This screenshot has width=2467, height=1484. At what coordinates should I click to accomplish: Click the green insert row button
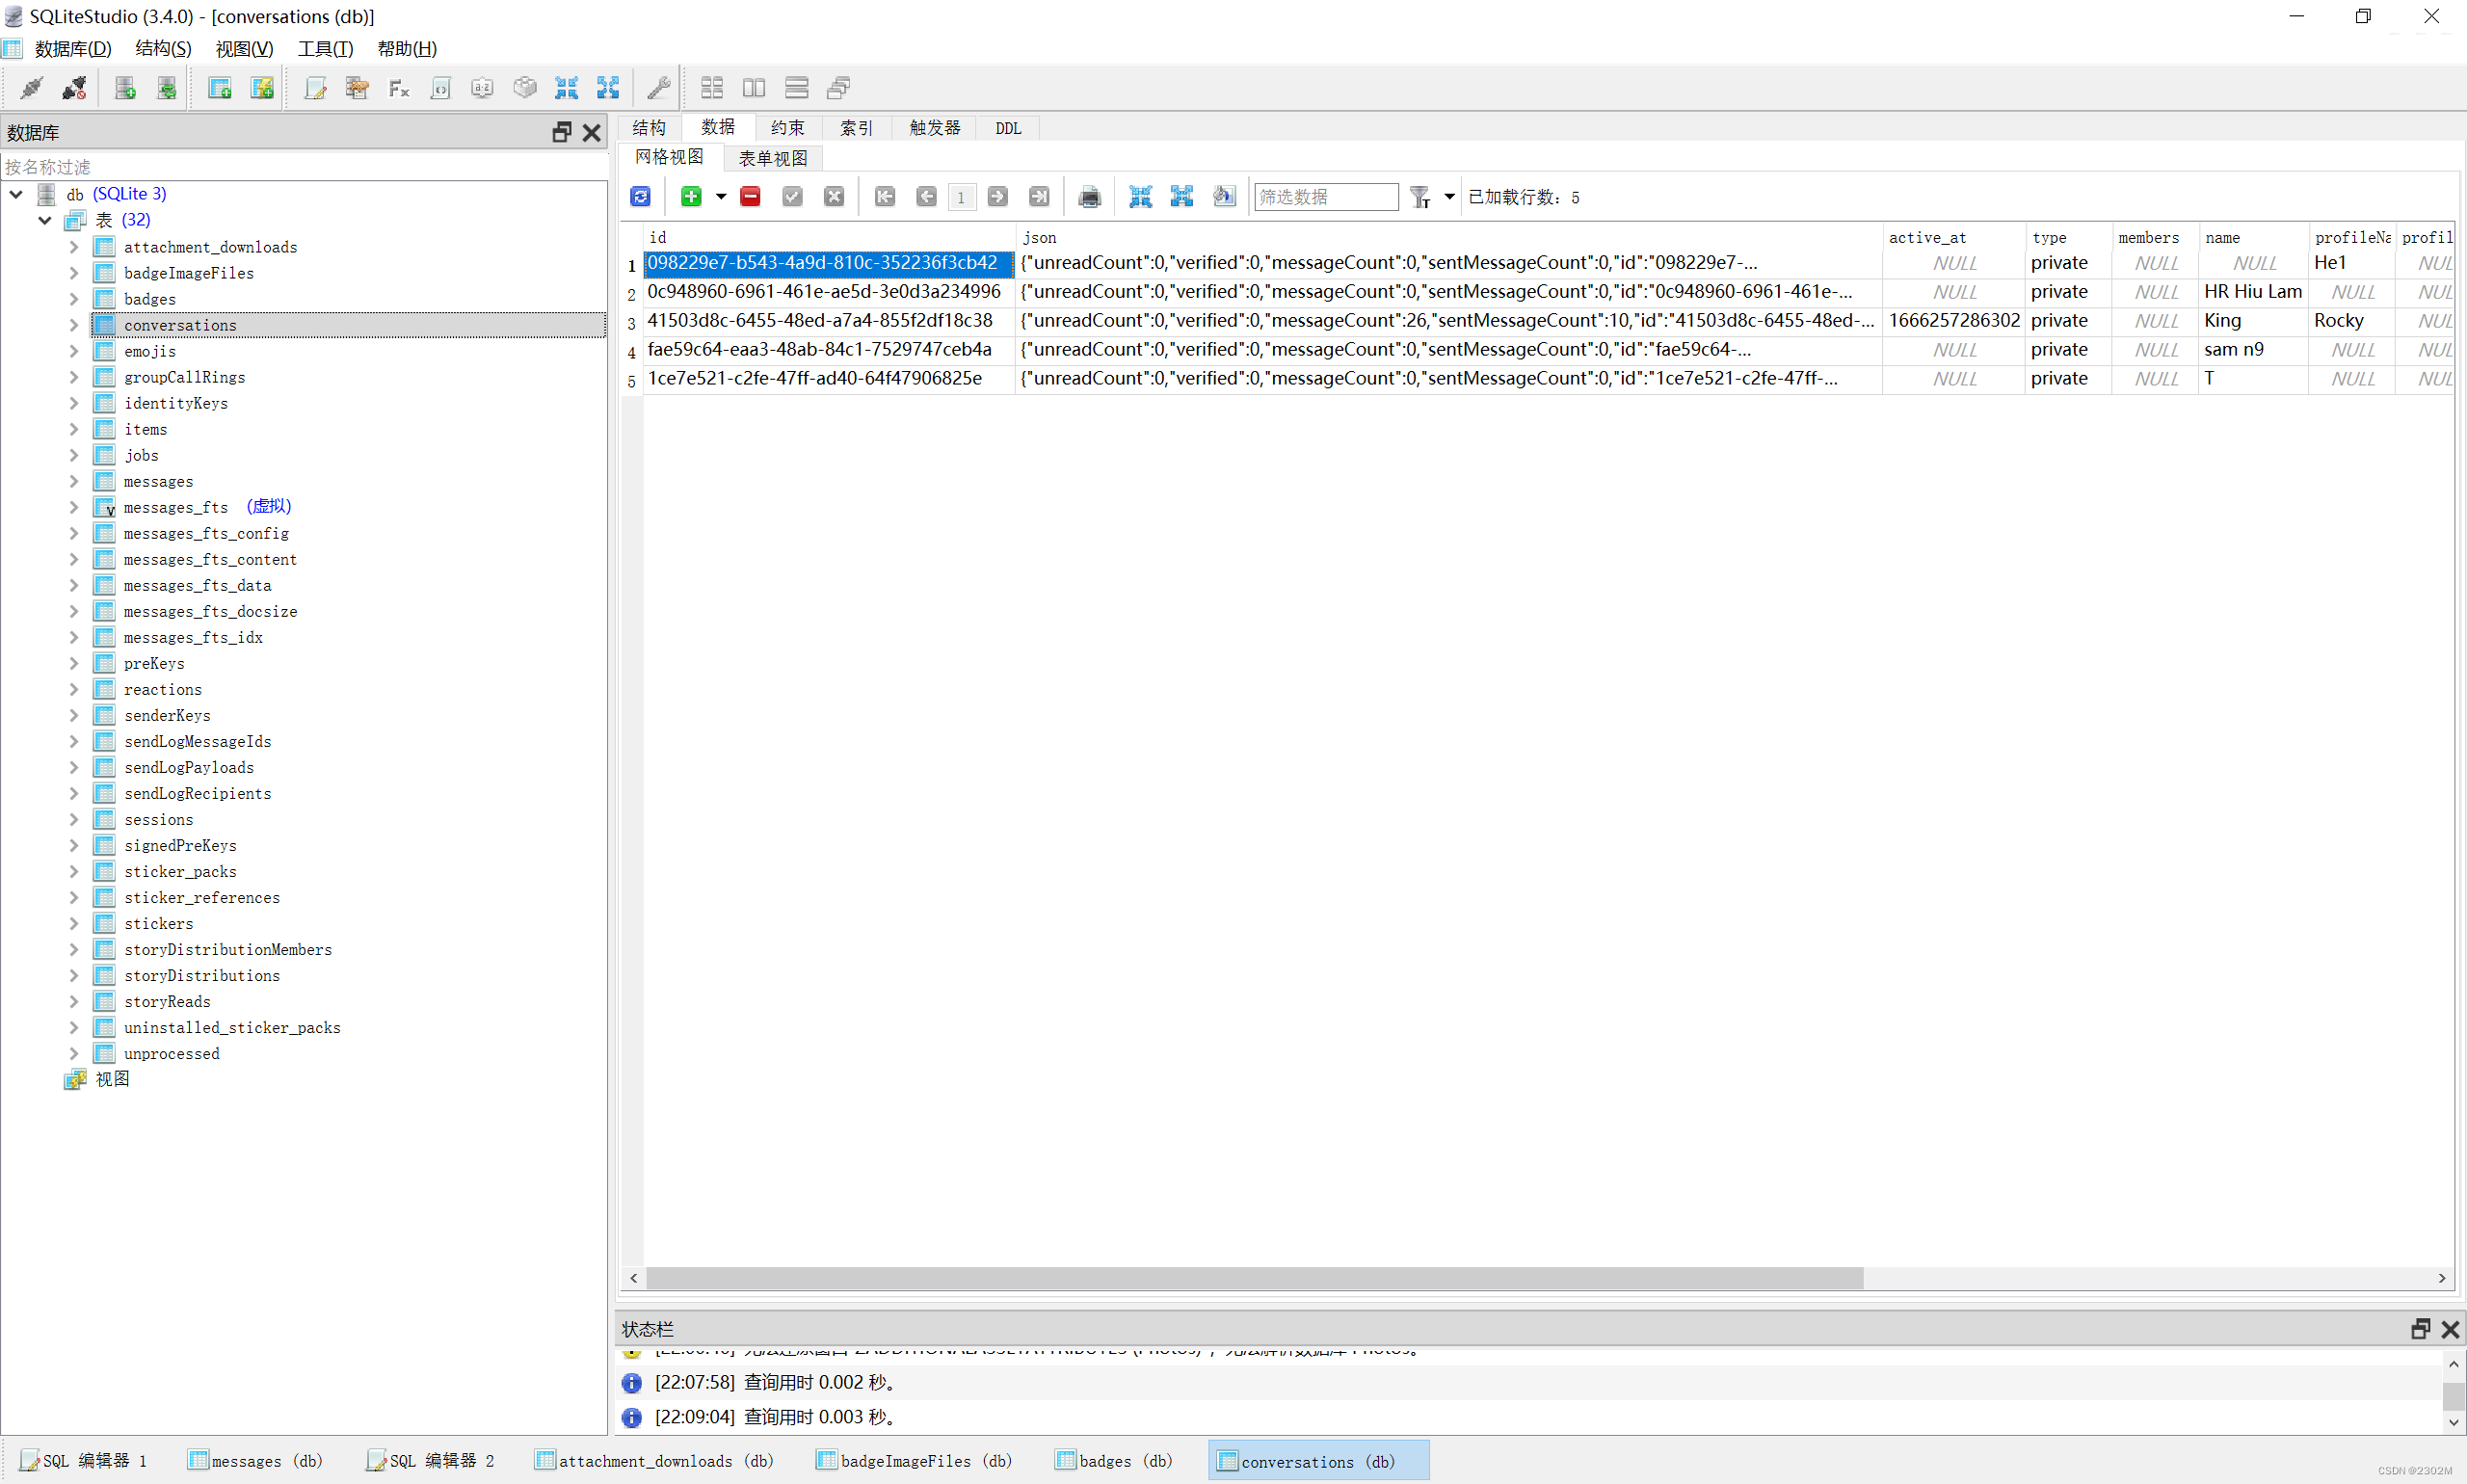690,197
